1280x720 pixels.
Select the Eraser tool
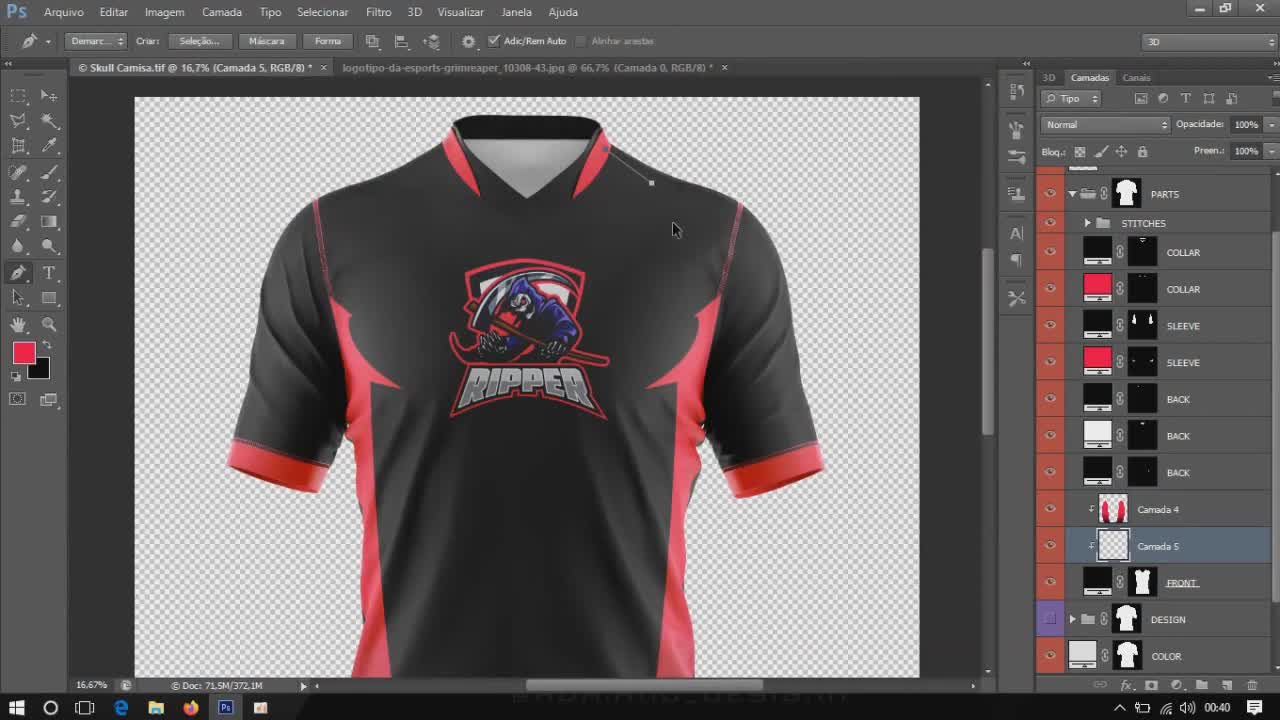pos(18,222)
